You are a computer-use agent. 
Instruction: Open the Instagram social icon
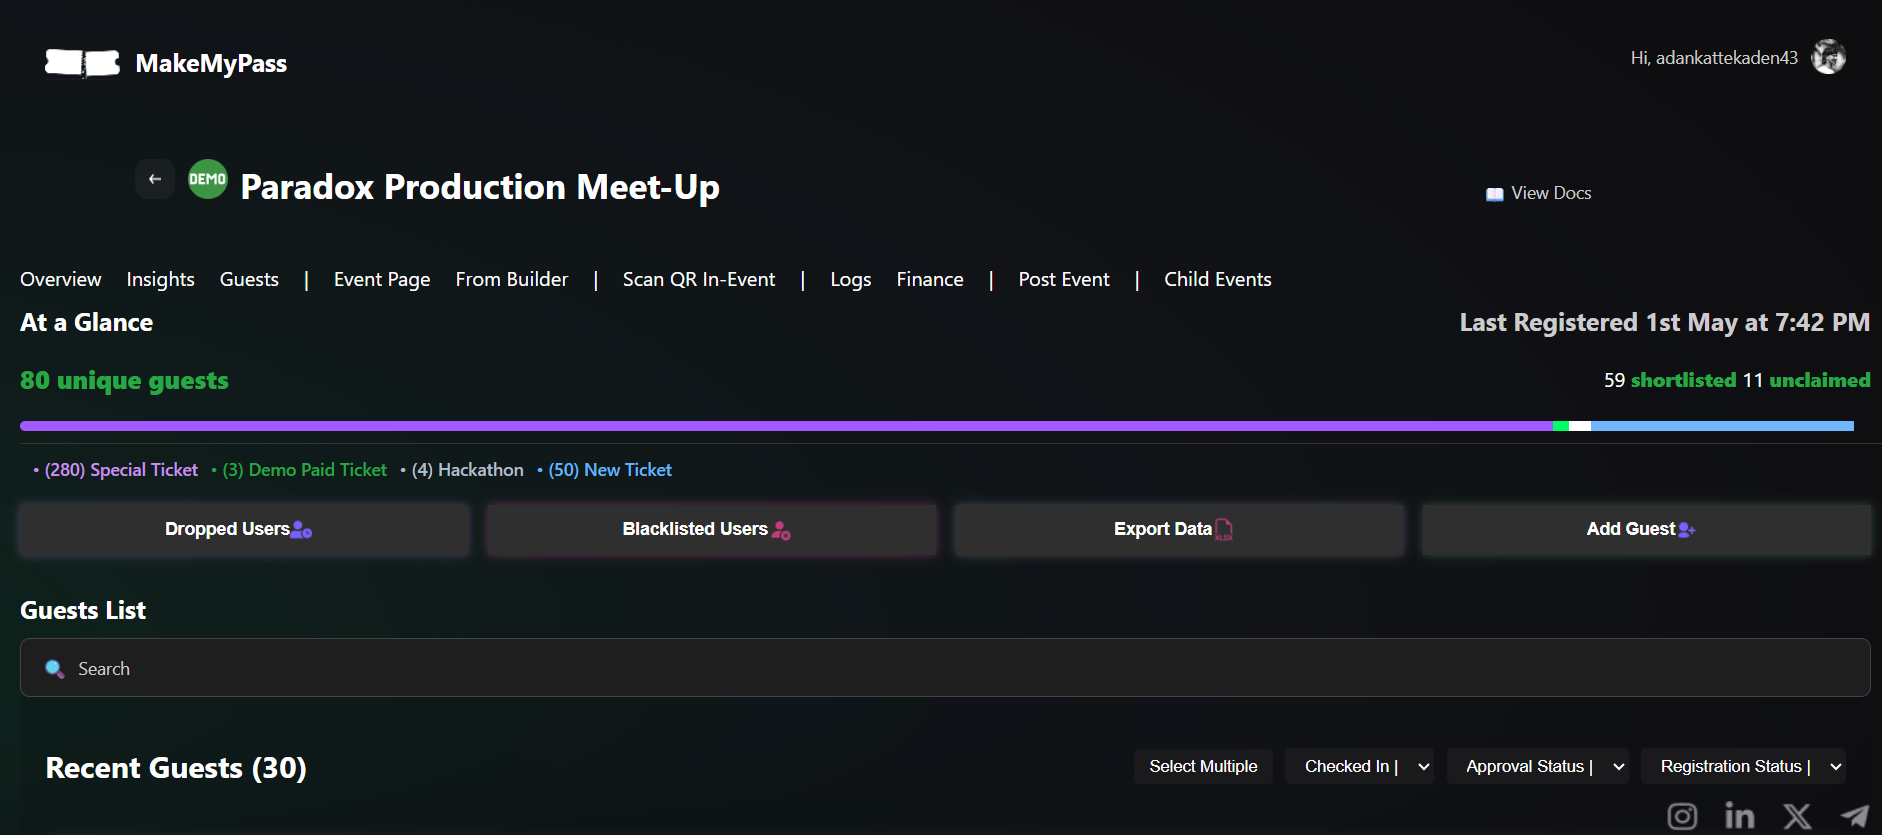click(1682, 816)
